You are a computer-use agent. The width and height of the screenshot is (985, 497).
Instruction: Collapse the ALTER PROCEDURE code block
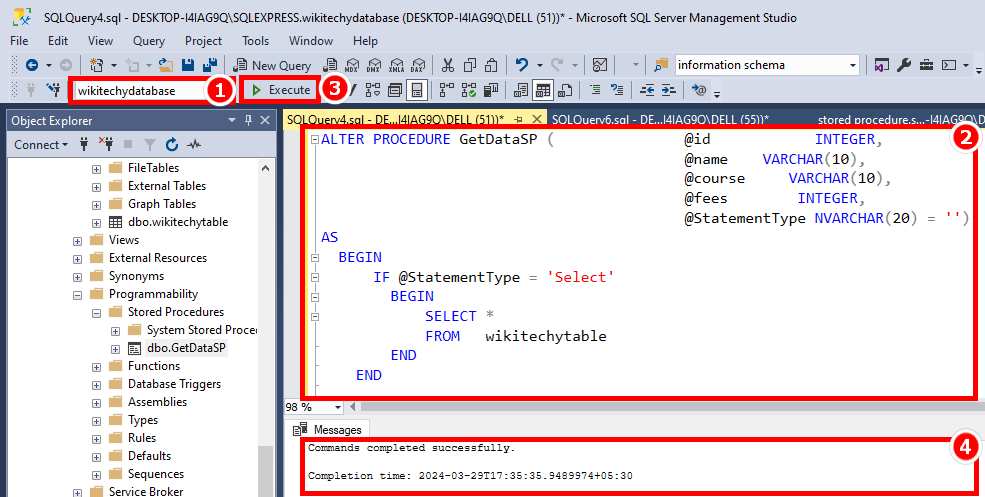[x=314, y=139]
